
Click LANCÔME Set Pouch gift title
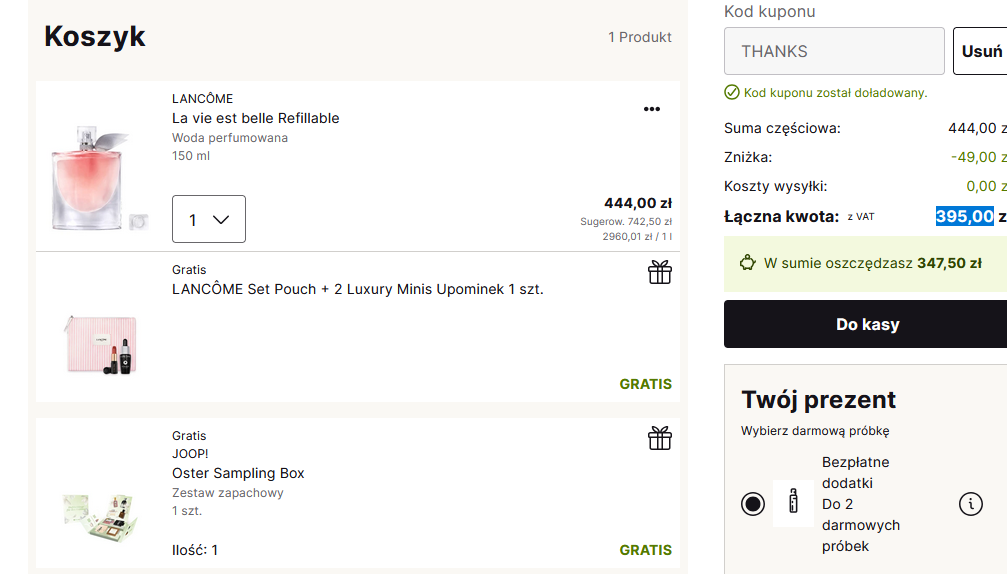coord(357,289)
